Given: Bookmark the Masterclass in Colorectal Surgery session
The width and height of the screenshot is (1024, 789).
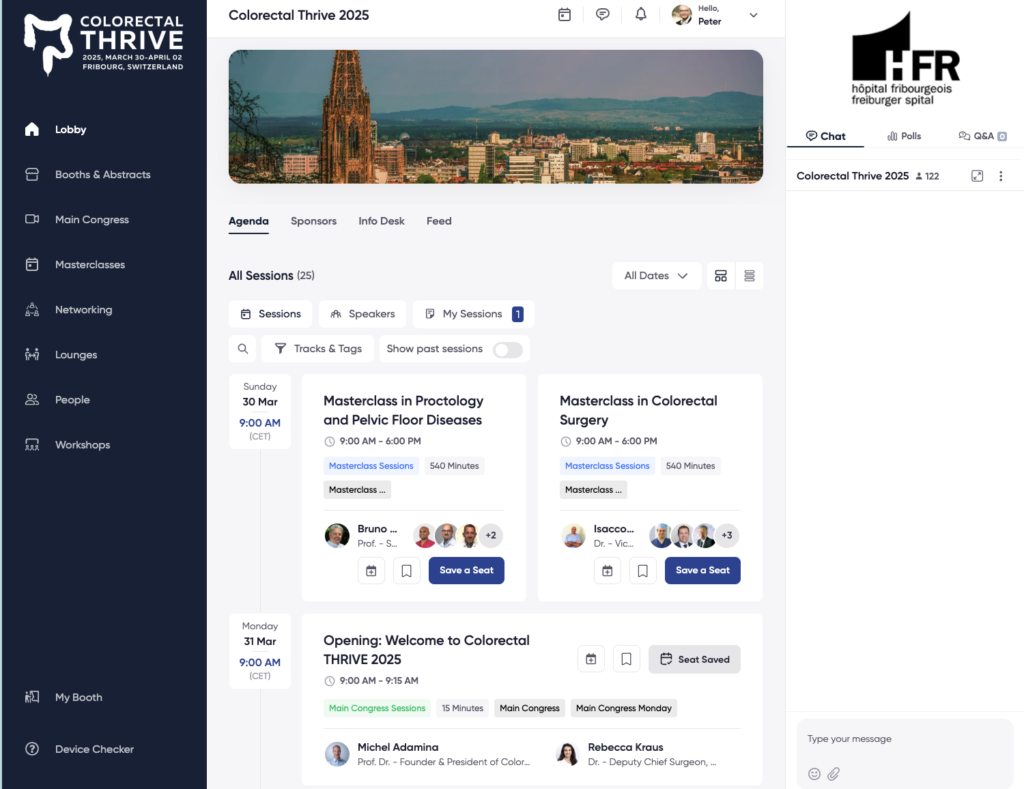Looking at the screenshot, I should point(643,571).
